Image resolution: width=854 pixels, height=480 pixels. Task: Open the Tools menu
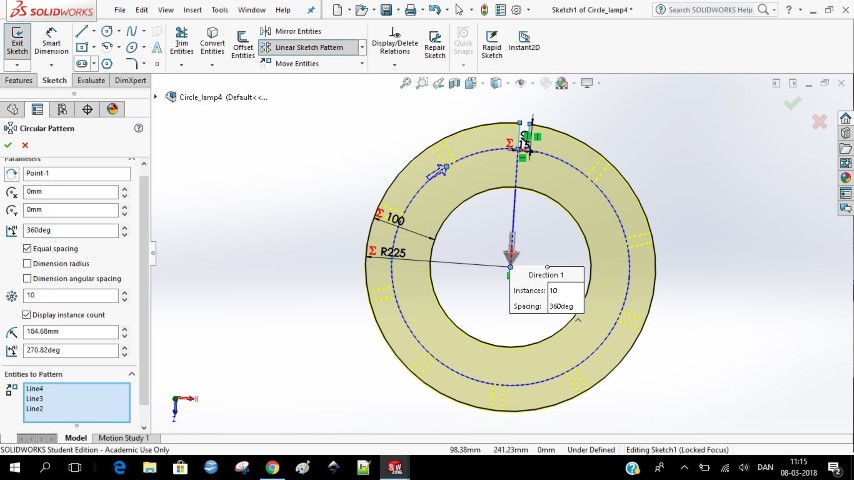pyautogui.click(x=219, y=10)
